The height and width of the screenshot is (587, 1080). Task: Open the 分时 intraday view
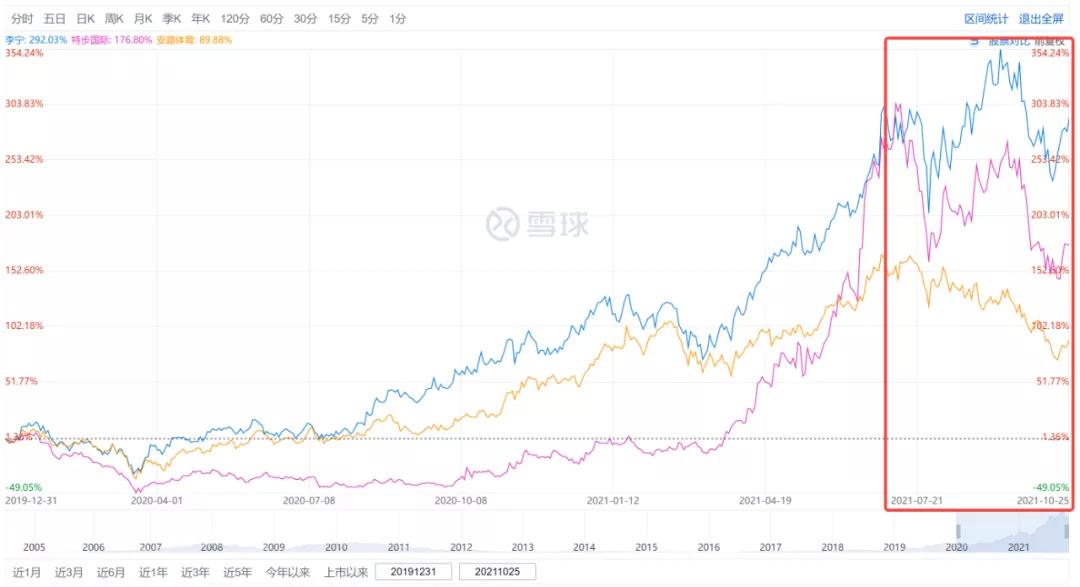(22, 18)
